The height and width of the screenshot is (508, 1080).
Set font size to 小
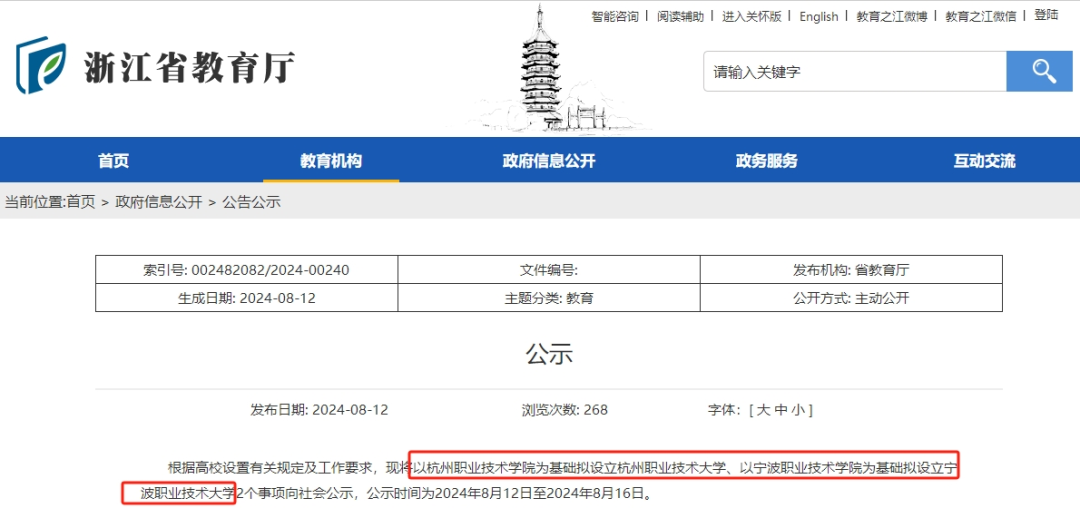(x=798, y=410)
